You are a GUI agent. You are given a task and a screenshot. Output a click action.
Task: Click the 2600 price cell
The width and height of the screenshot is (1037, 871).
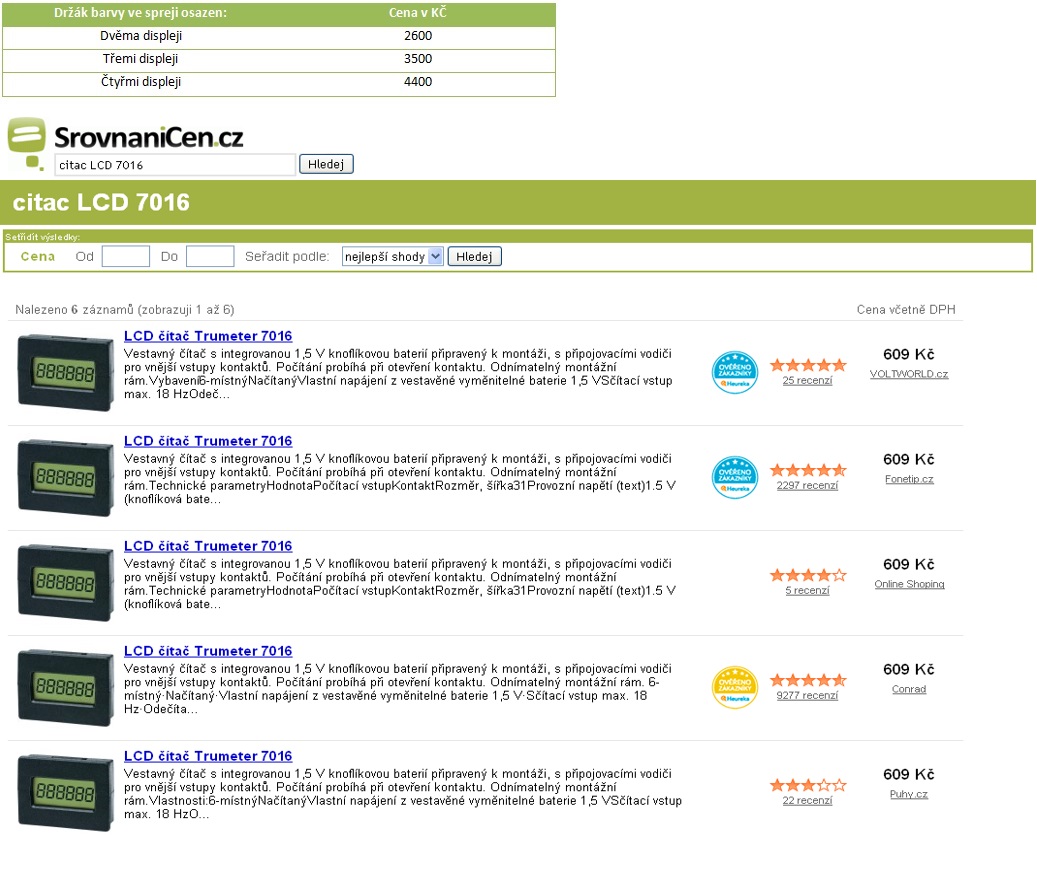tap(418, 36)
